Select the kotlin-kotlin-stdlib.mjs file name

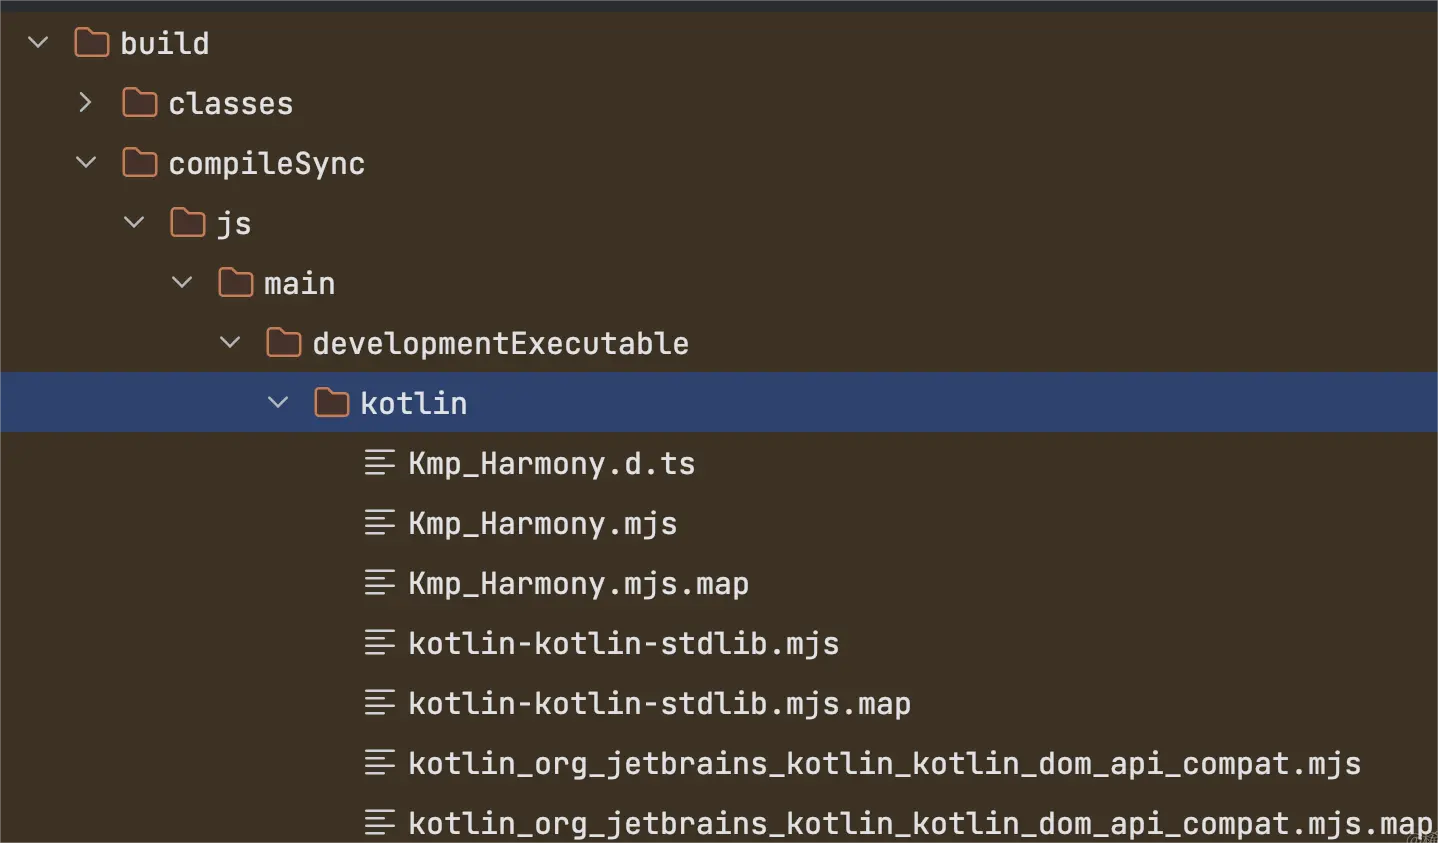pos(624,643)
